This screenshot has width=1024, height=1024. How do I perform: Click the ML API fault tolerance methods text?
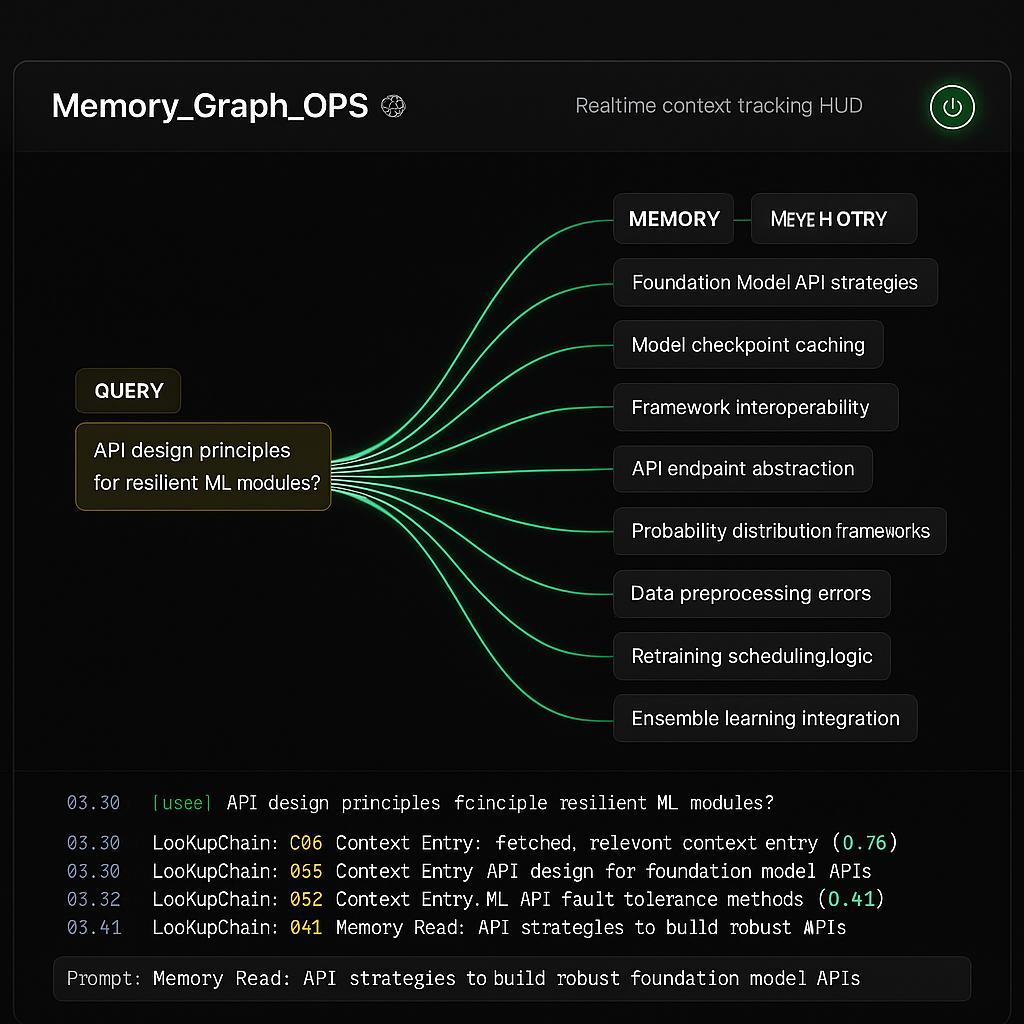click(x=645, y=899)
